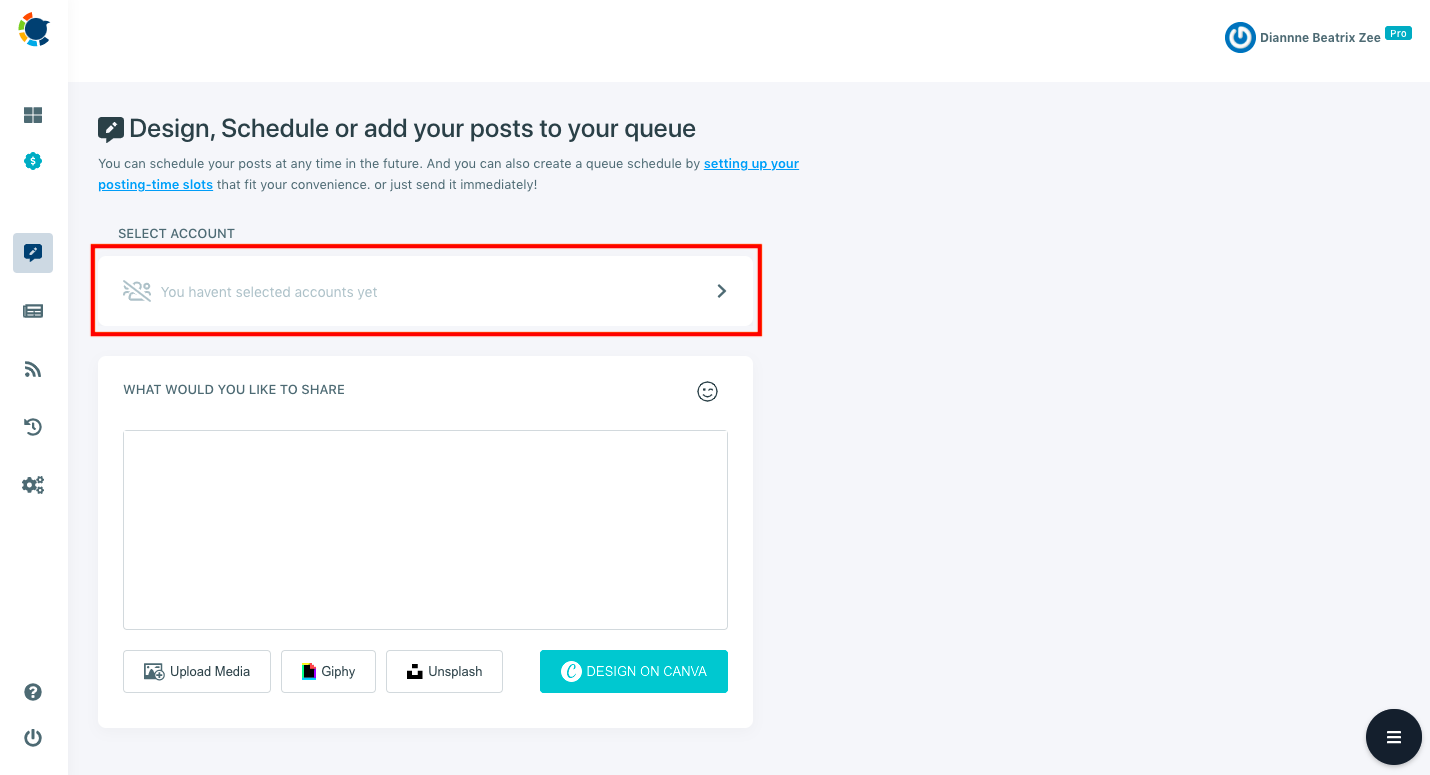This screenshot has width=1430, height=775.
Task: Open the floating hamburger menu button
Action: pos(1393,737)
